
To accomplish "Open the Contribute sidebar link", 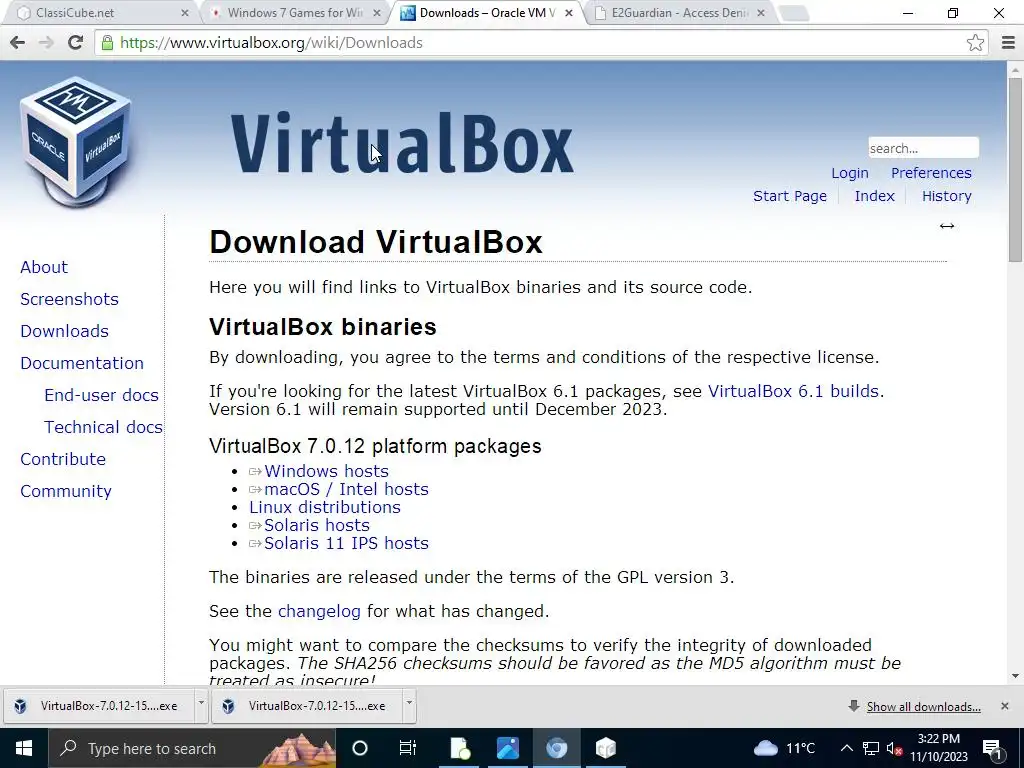I will tap(63, 459).
